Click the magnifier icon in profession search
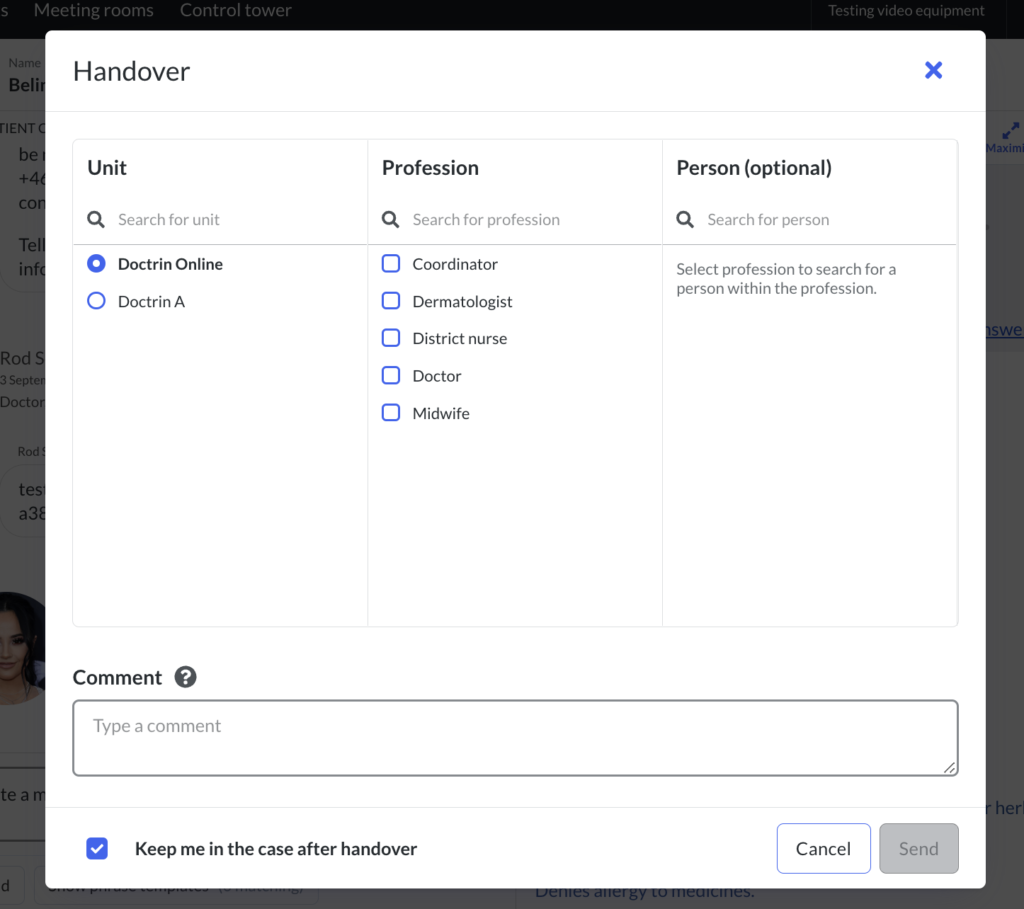Screen dimensions: 1024x909 [391, 219]
